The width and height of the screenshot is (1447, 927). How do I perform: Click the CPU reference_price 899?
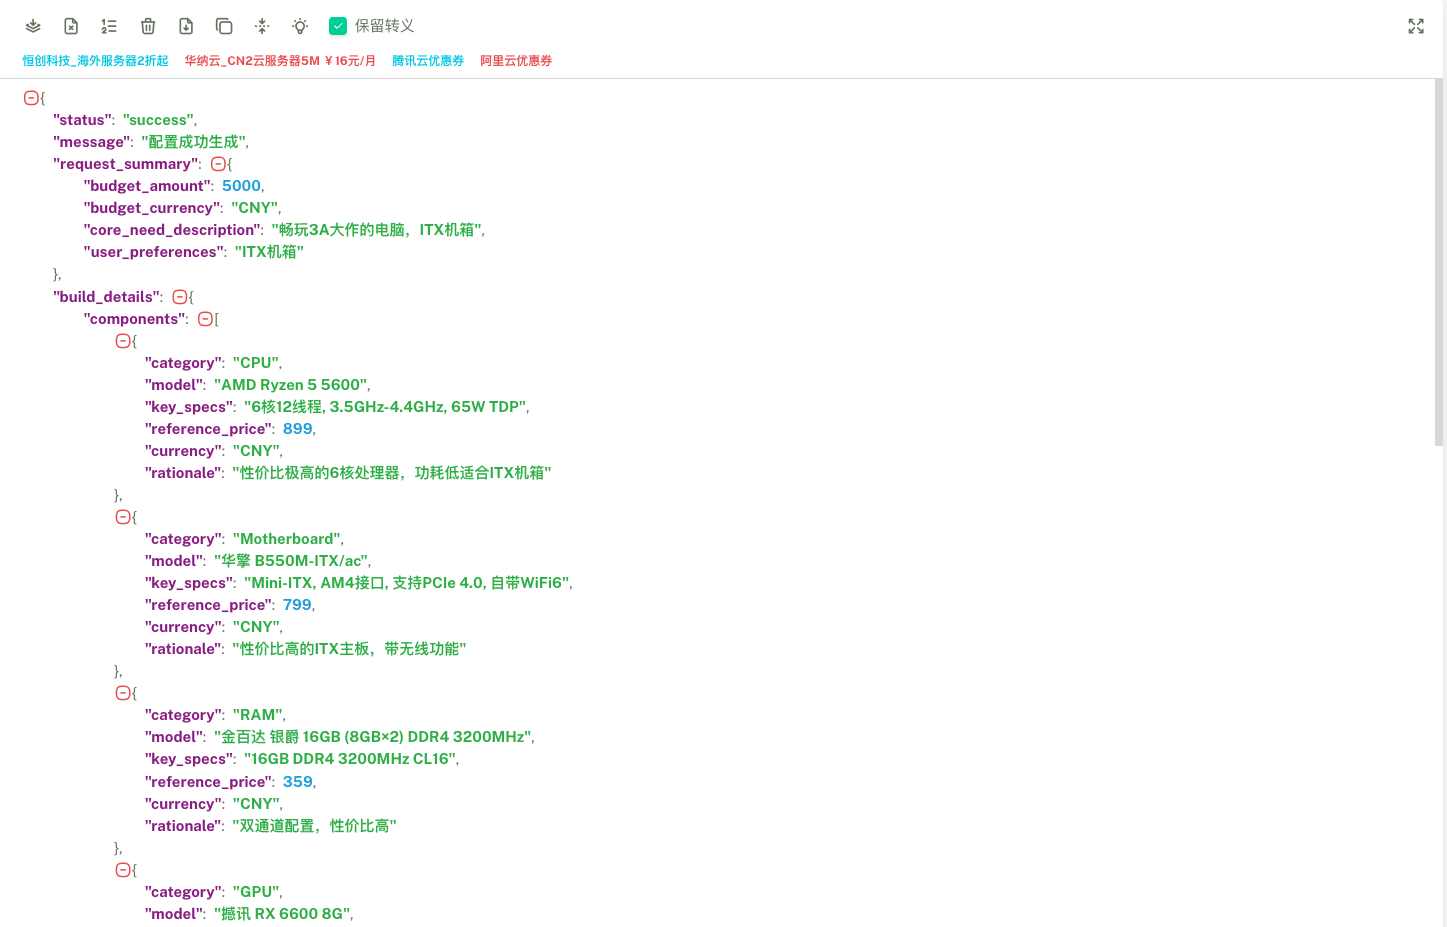pos(297,429)
